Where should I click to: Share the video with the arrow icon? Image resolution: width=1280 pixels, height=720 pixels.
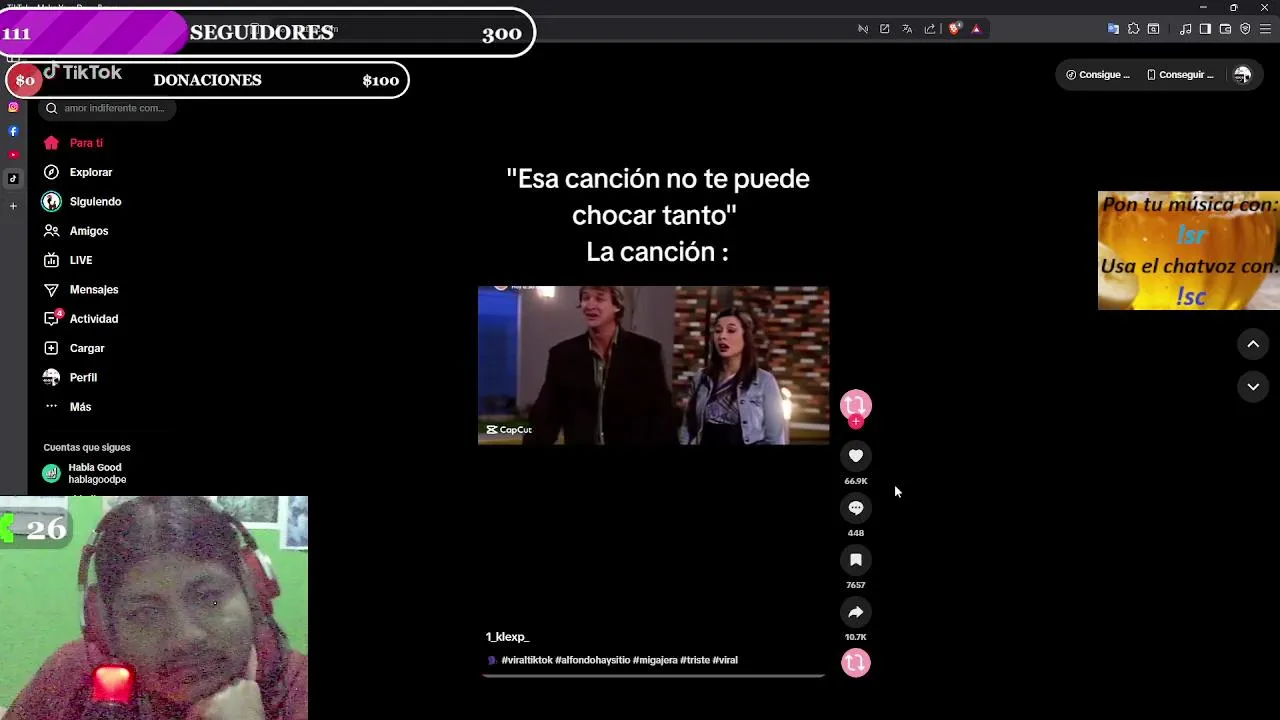[x=856, y=612]
